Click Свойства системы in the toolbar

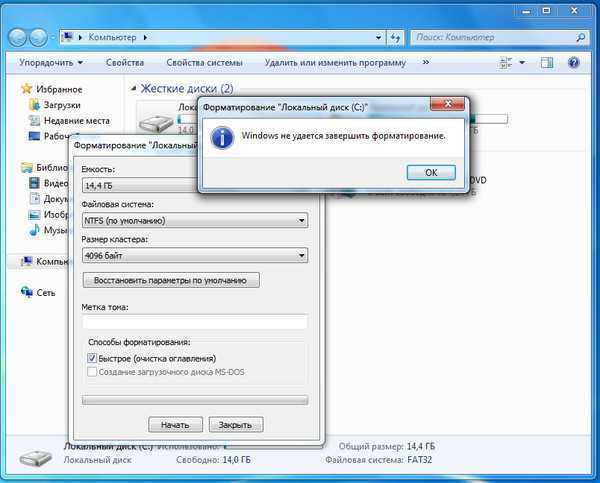pos(204,62)
